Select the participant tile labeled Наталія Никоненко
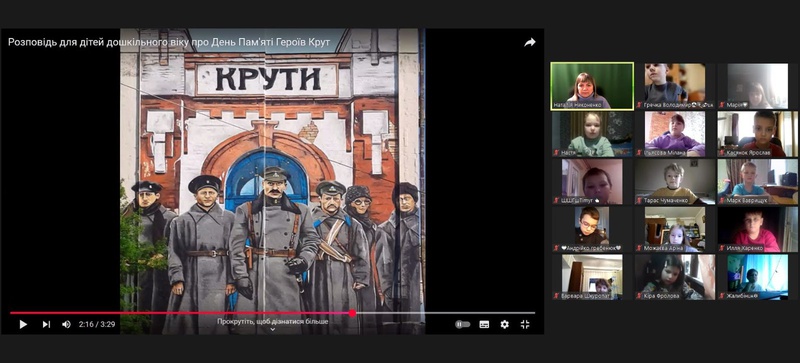Viewport: 800px width, 363px height. pyautogui.click(x=592, y=86)
